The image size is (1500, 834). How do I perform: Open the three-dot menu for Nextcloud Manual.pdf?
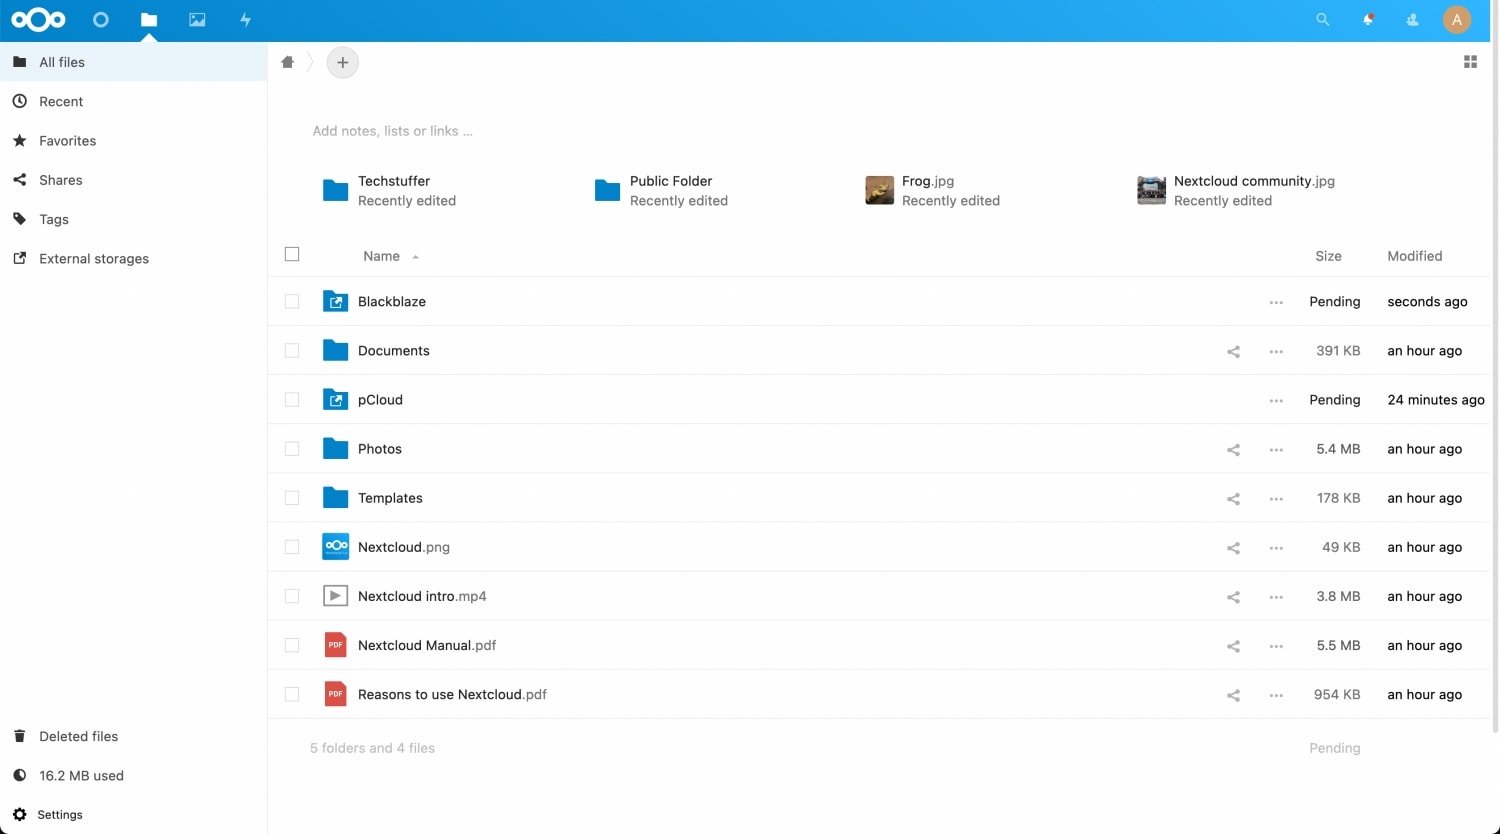(1276, 645)
